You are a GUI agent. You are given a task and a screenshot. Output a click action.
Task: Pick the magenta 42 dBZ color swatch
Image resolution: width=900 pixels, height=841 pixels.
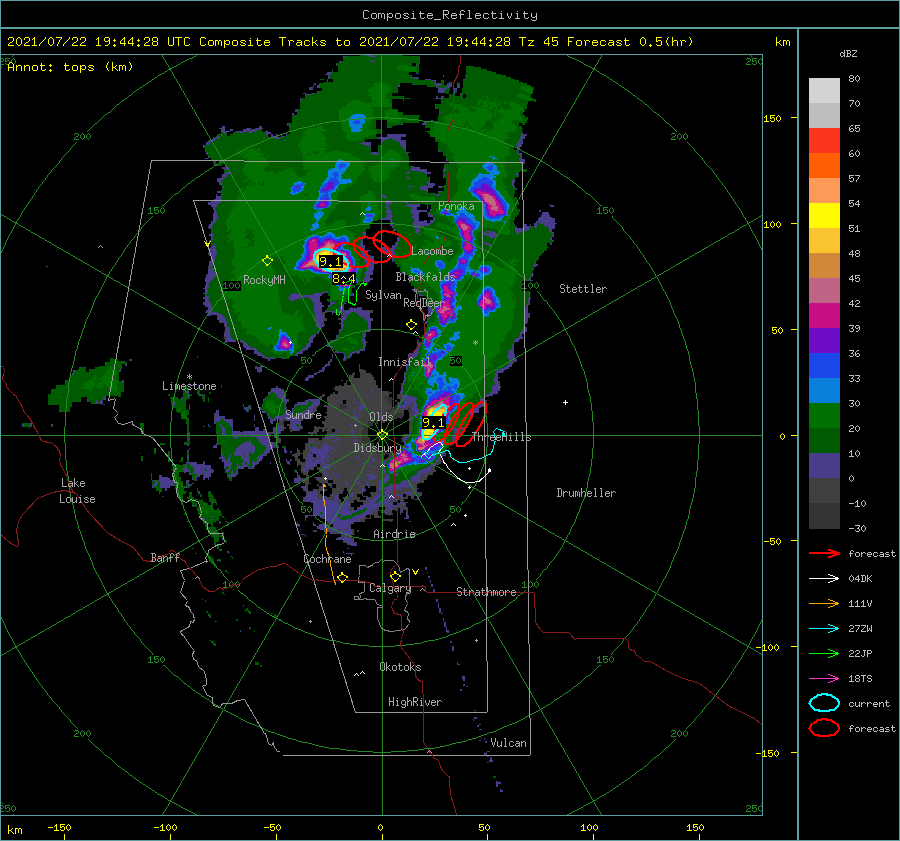pyautogui.click(x=824, y=316)
